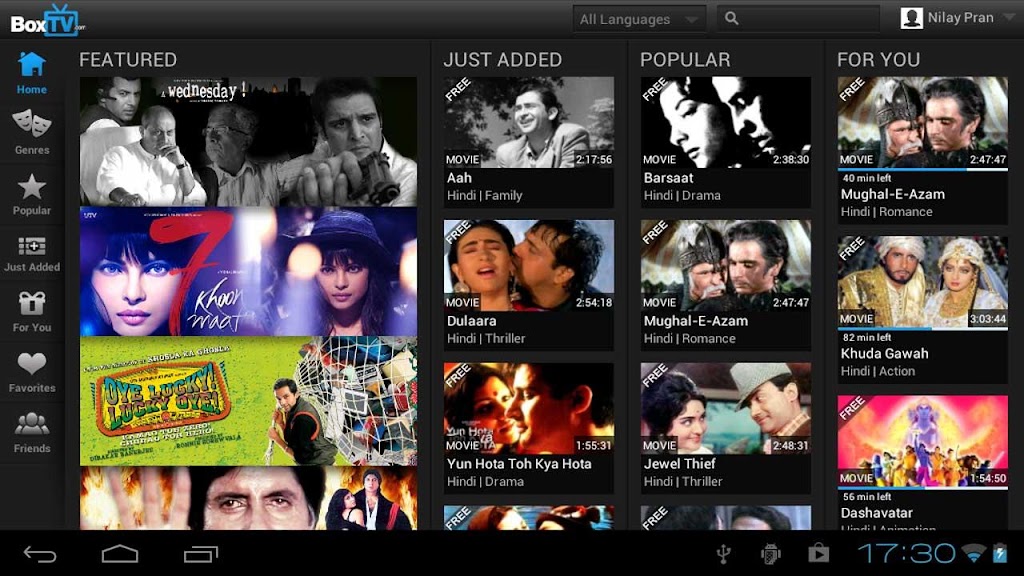Click the Aah movie title
Screen dimensions: 1024x576
pyautogui.click(x=459, y=178)
